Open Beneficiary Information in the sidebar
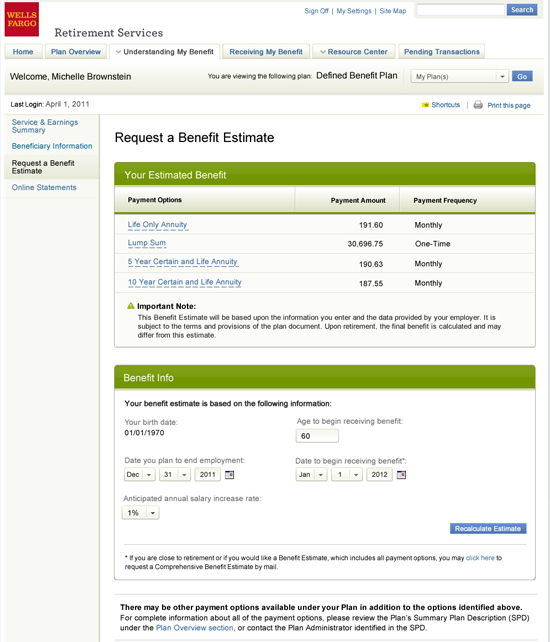 pyautogui.click(x=52, y=146)
